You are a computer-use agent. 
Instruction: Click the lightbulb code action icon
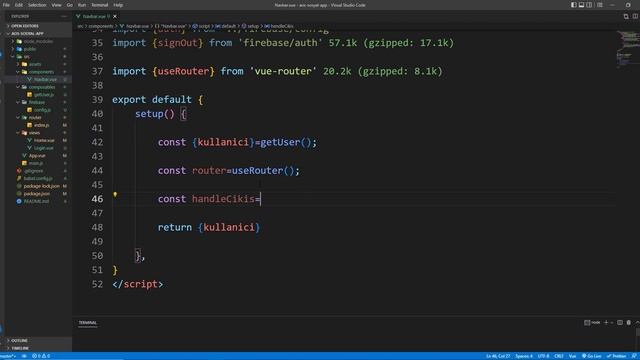[x=115, y=195]
